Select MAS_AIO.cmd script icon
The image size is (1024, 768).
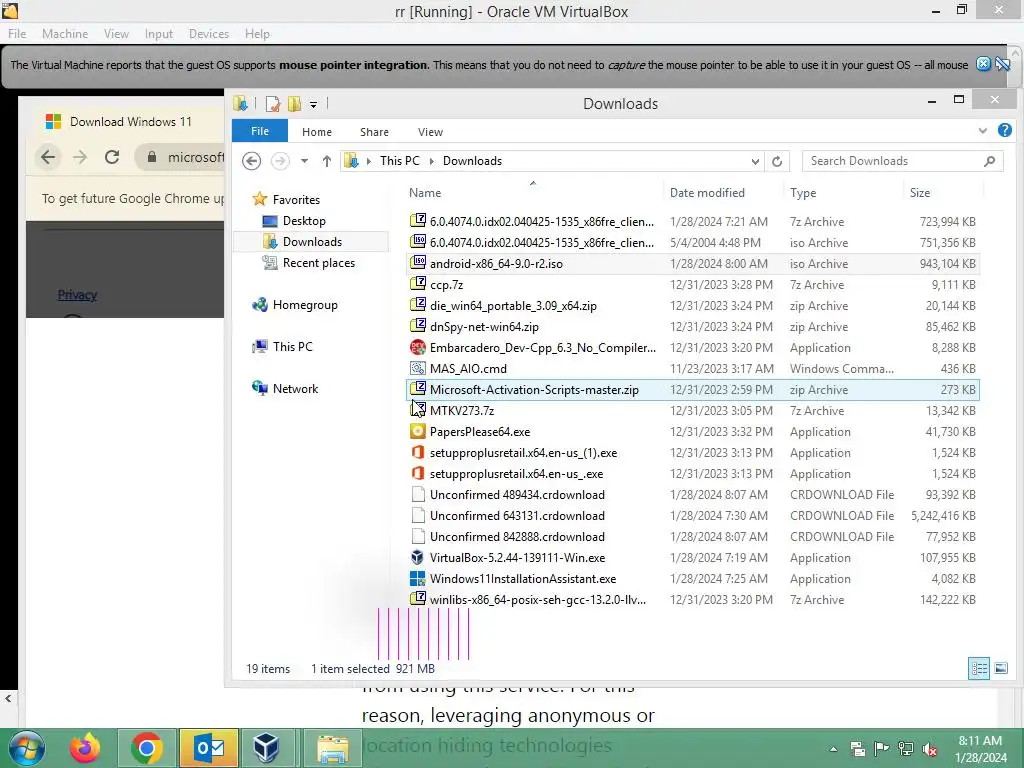click(418, 368)
